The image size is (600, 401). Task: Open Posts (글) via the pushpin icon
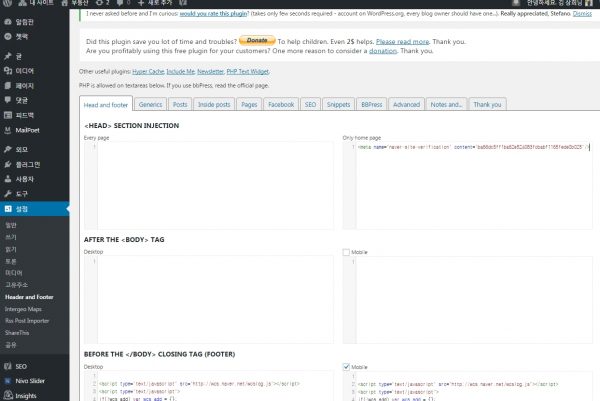coord(8,56)
